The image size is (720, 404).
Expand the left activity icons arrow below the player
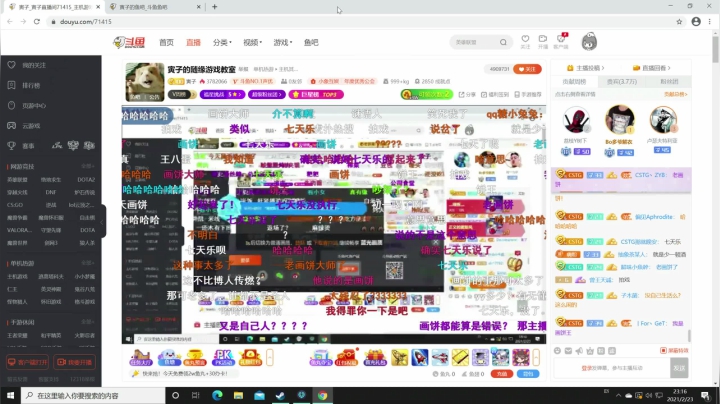(270, 357)
